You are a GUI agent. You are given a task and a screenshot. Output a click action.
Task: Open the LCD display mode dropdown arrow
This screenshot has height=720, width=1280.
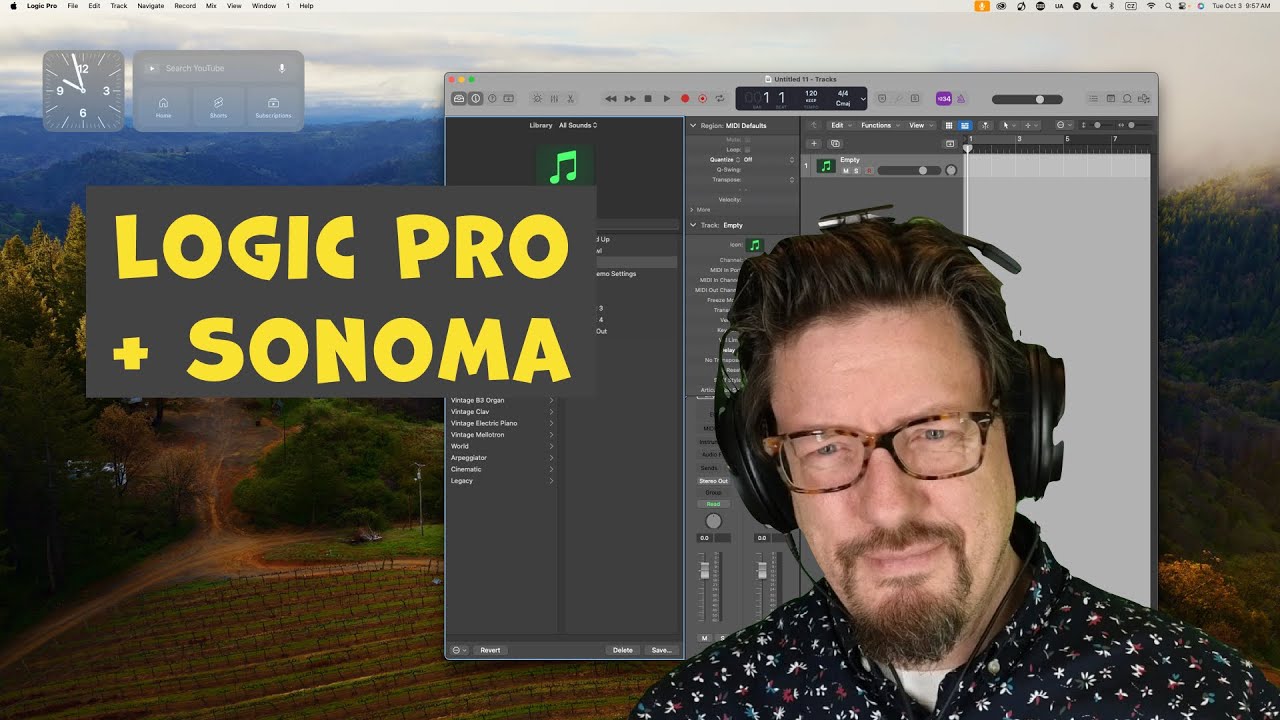click(863, 99)
